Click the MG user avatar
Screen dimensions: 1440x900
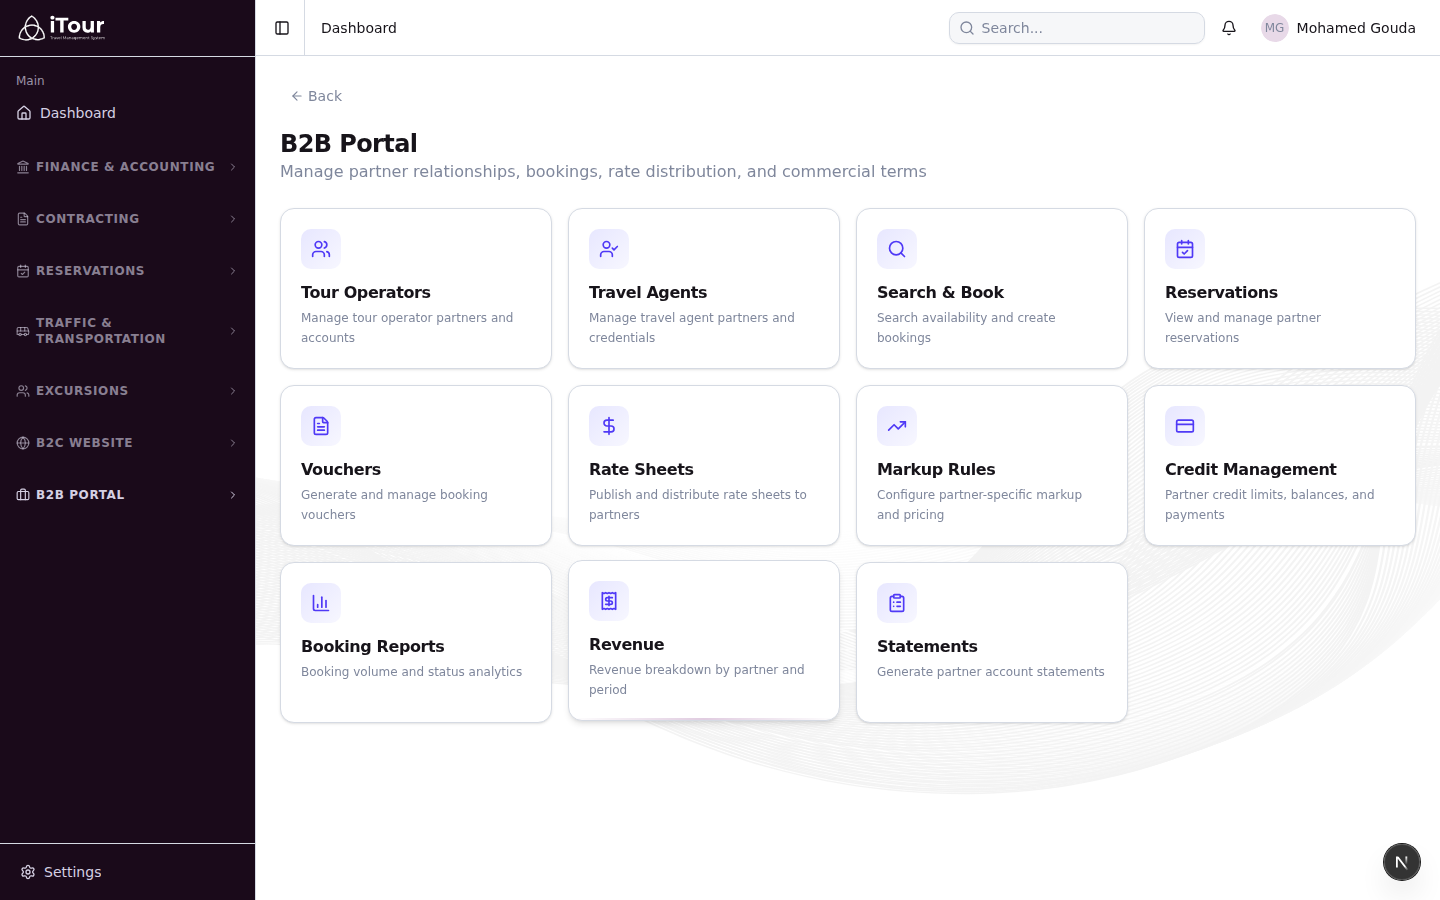click(x=1274, y=28)
